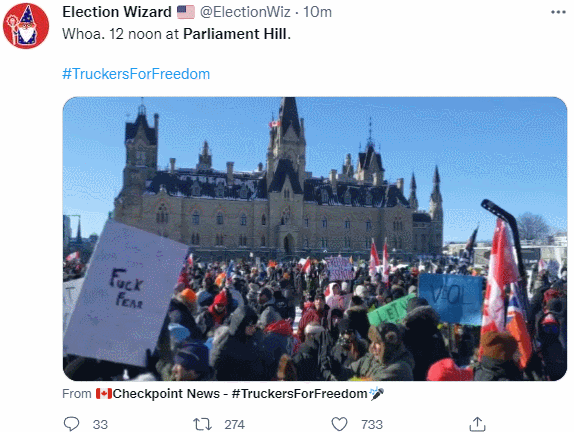Like the tweet with heart icon
Image resolution: width=574 pixels, height=432 pixels.
click(x=339, y=424)
